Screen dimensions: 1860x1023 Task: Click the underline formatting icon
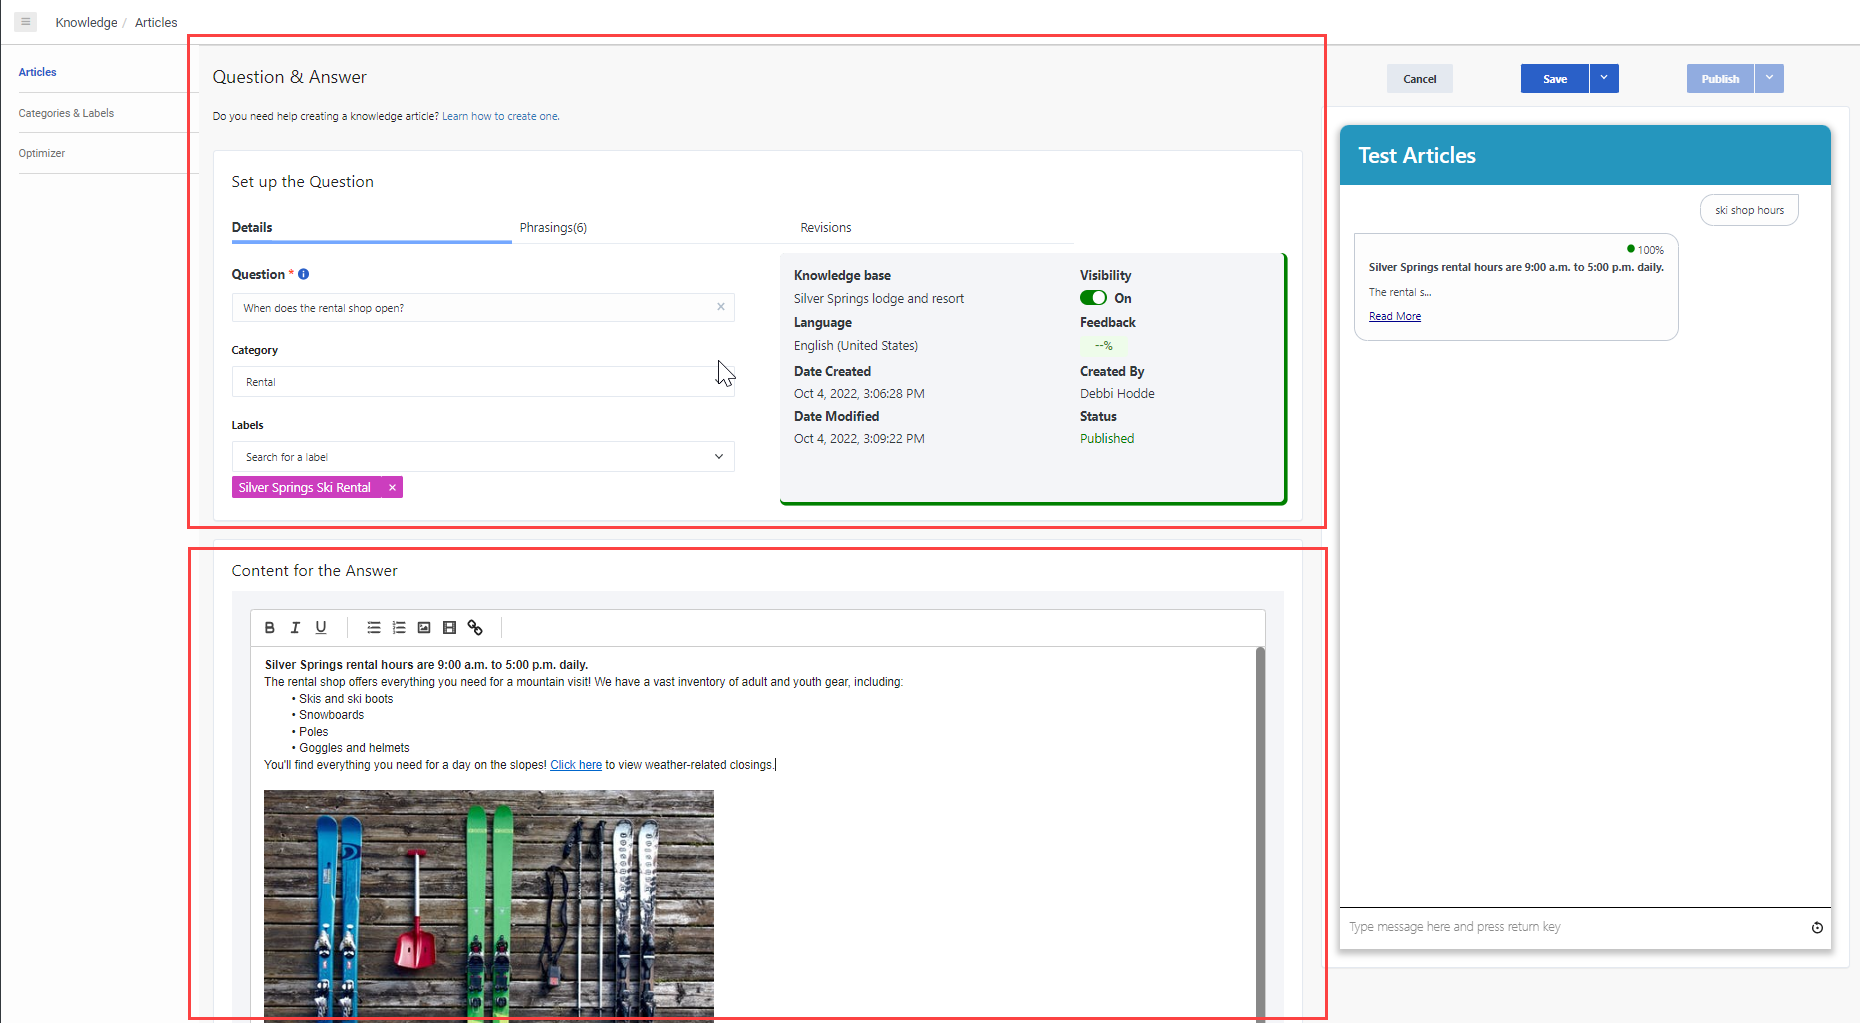(321, 628)
